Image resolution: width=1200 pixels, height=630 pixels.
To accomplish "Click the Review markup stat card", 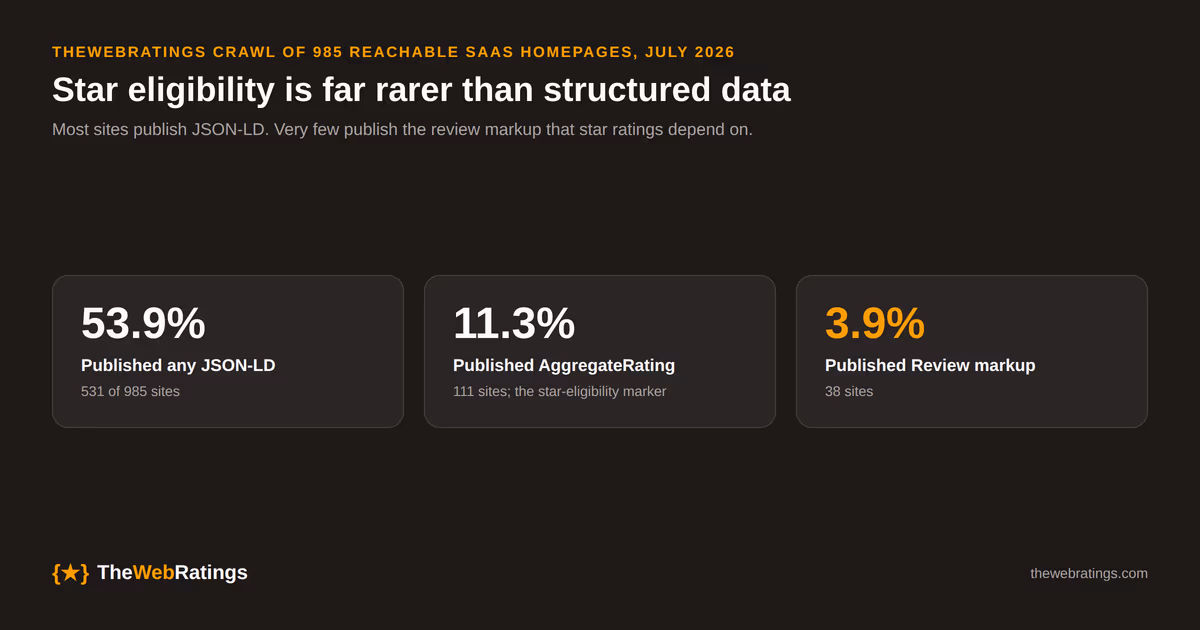I will pyautogui.click(x=972, y=352).
